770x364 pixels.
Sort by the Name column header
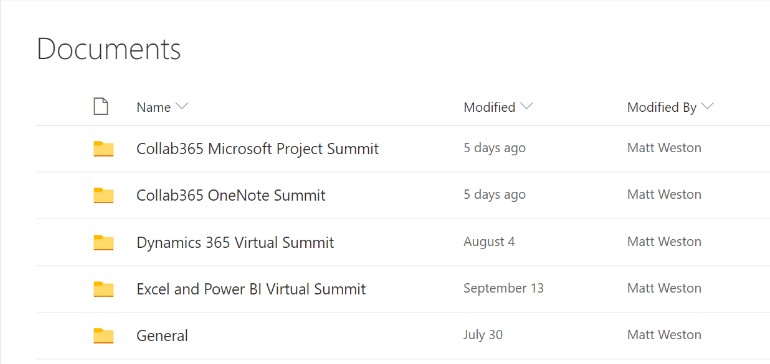(x=154, y=107)
